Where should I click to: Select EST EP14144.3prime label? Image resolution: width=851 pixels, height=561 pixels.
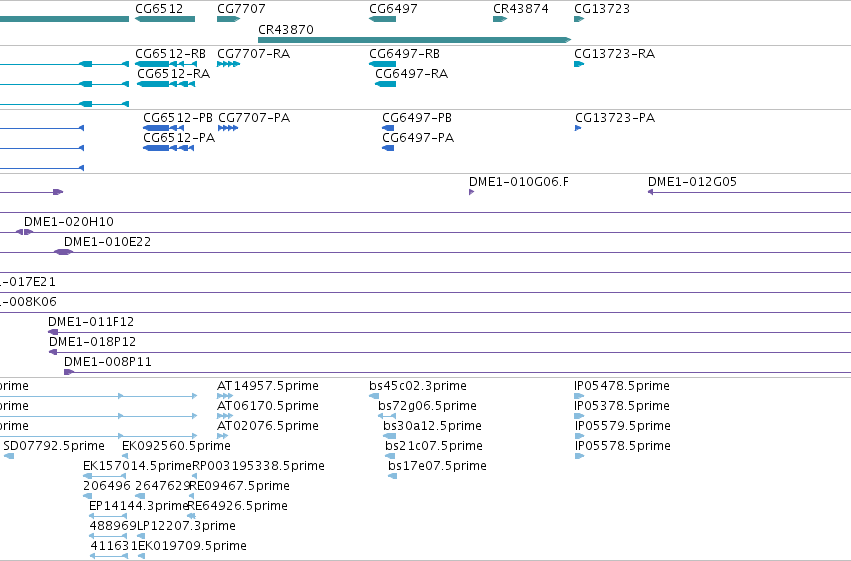138,506
